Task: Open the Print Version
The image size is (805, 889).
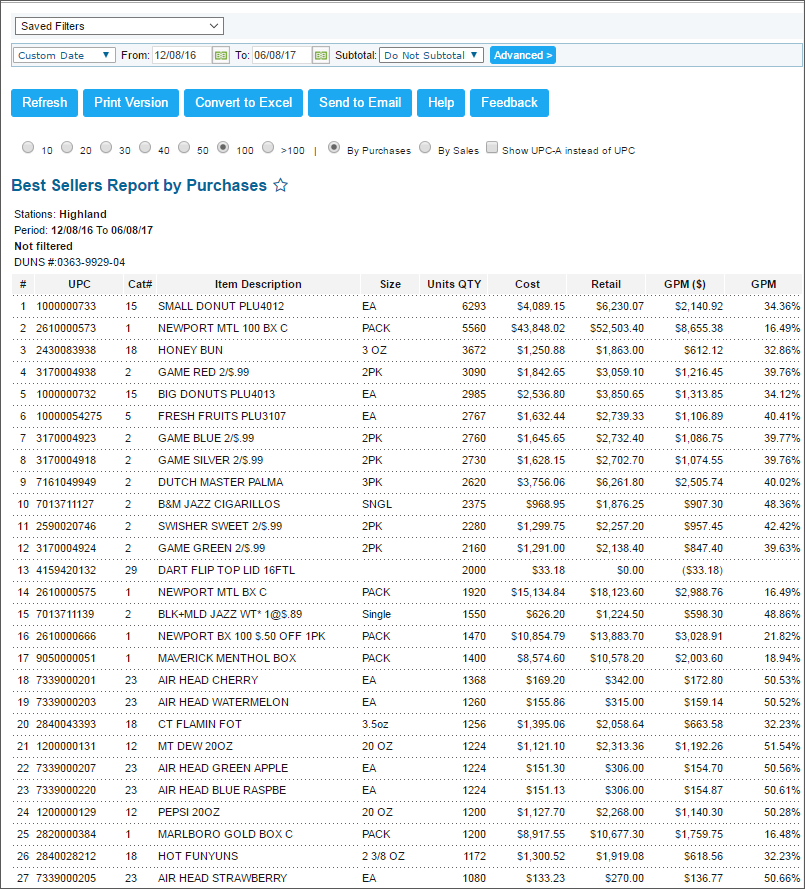Action: tap(131, 103)
